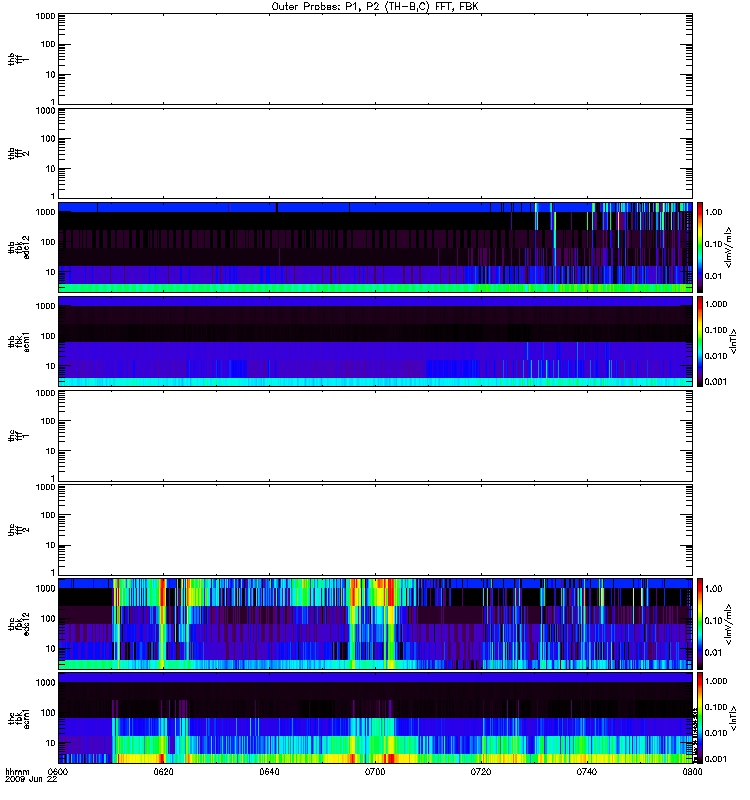Click the 'hhmm' axis format label
The width and height of the screenshot is (750, 800).
pyautogui.click(x=17, y=772)
